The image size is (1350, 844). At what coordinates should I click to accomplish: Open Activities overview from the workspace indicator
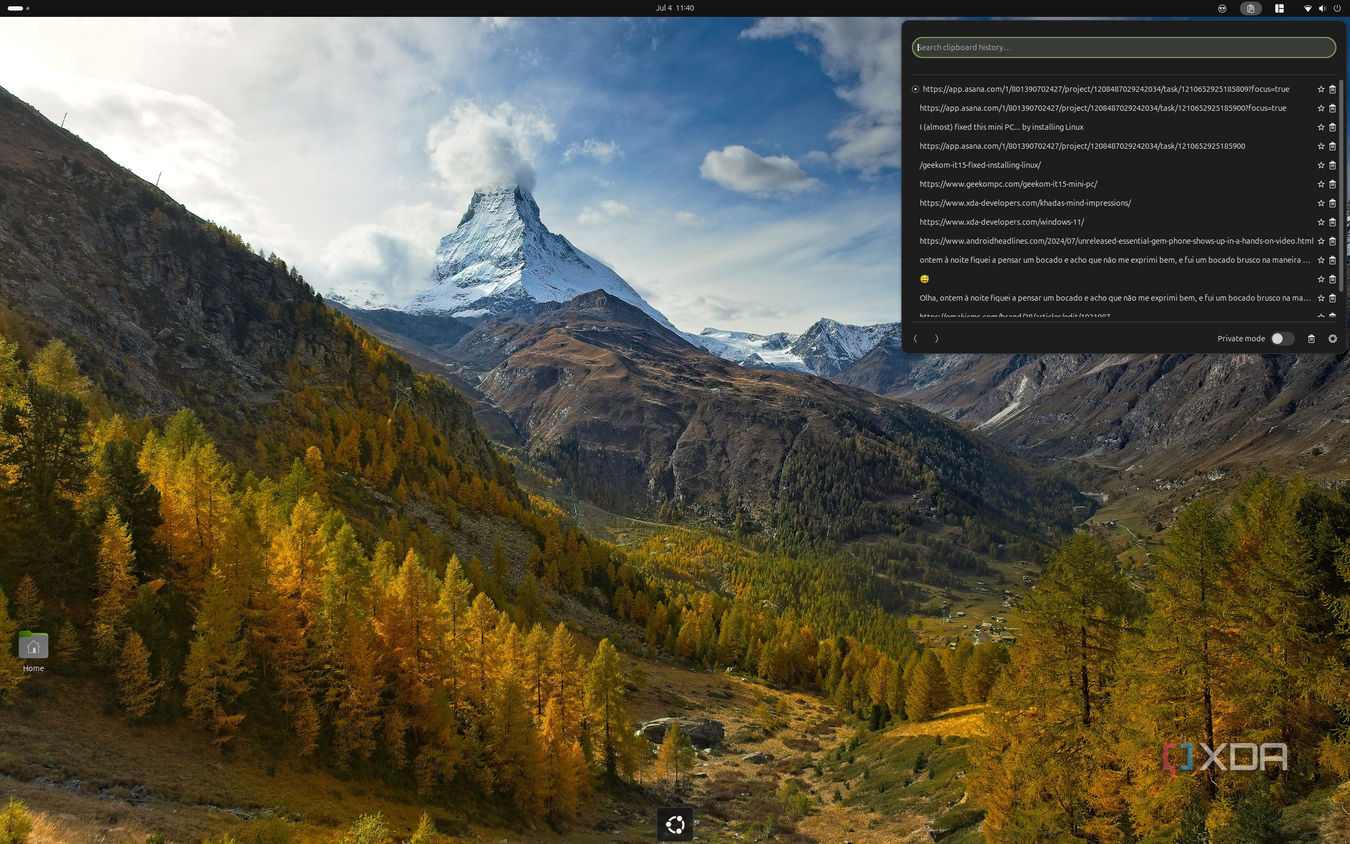pyautogui.click(x=19, y=8)
